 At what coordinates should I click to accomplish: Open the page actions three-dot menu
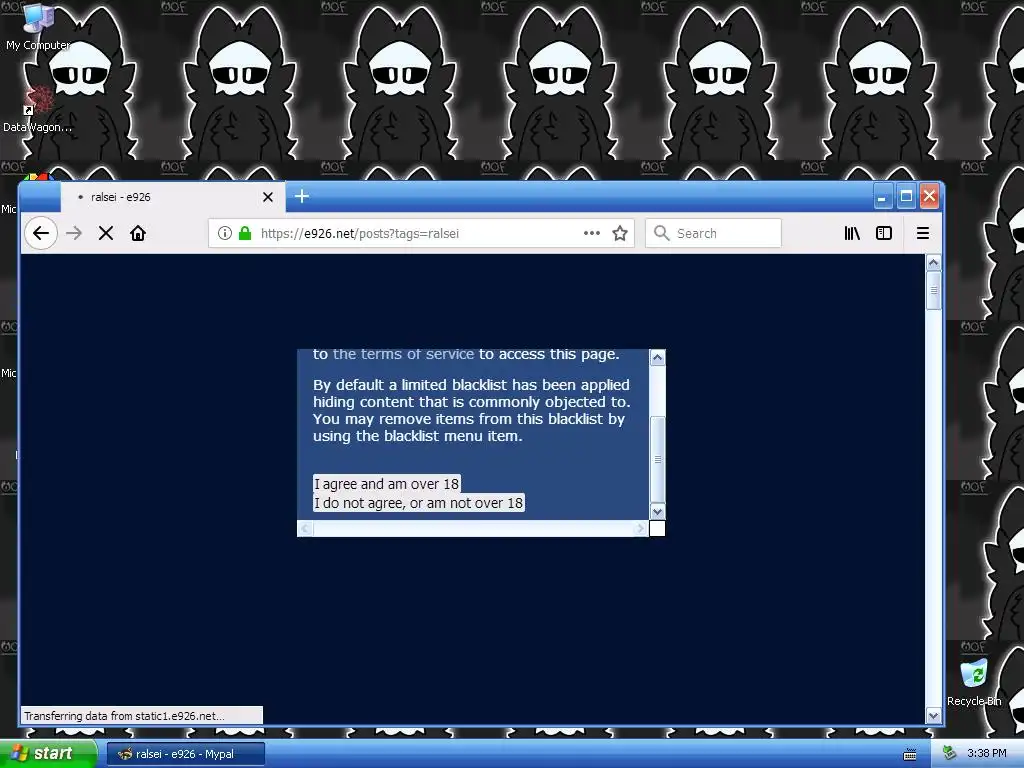pyautogui.click(x=592, y=233)
